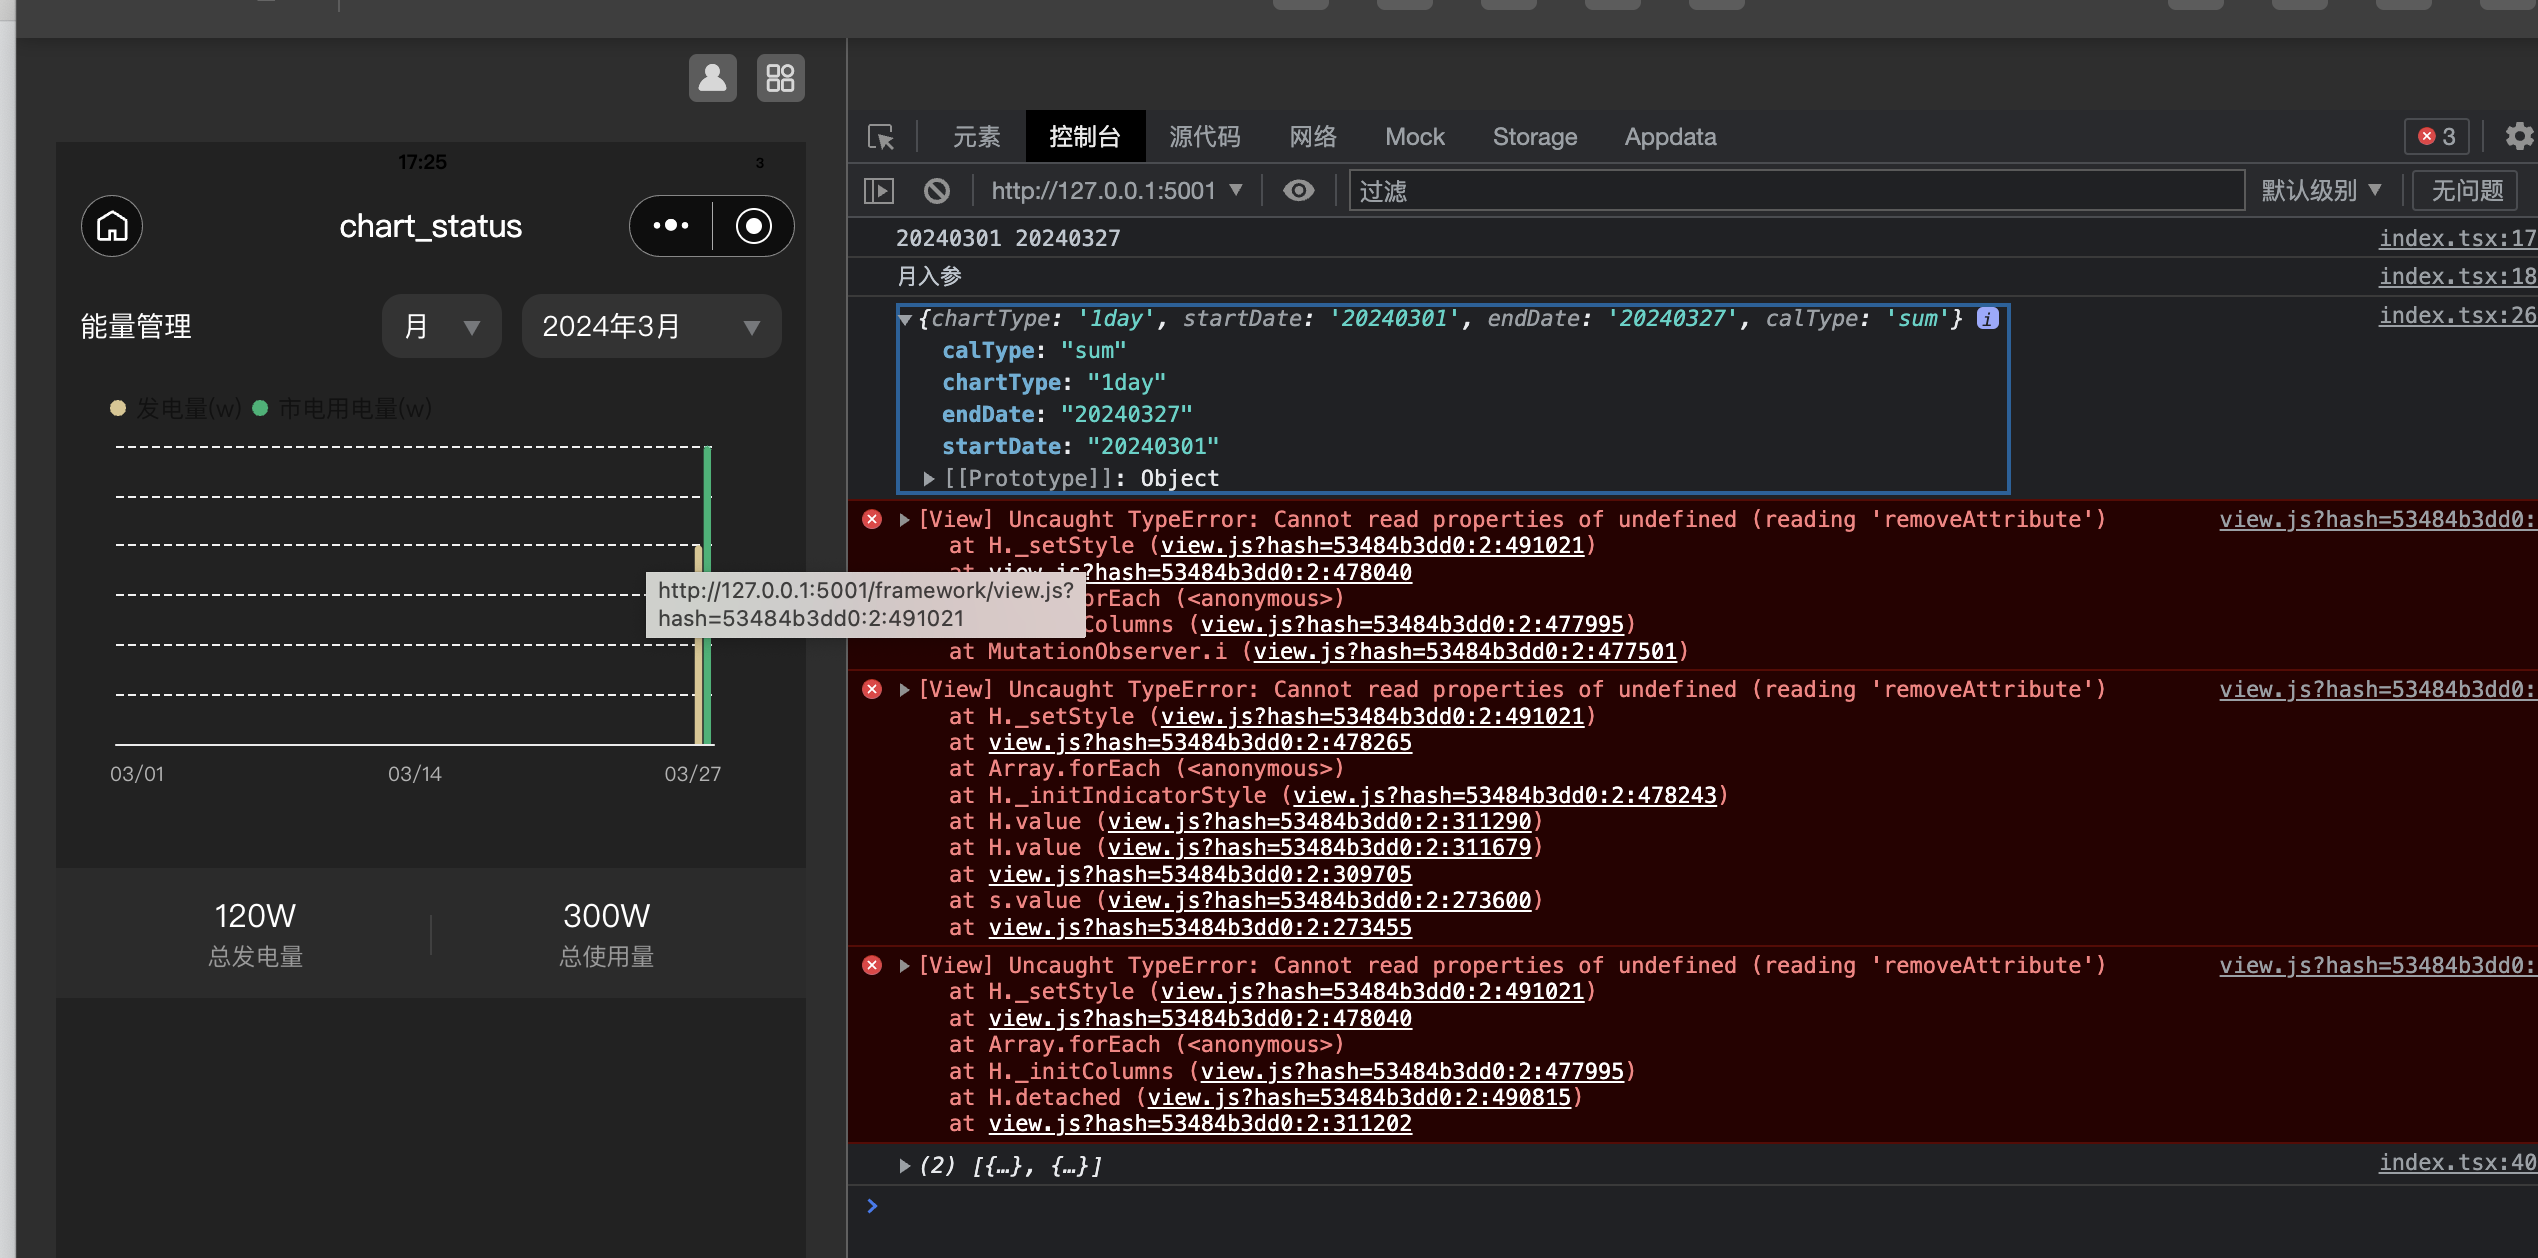
Task: Click the 03/14 axis label
Action: click(414, 774)
